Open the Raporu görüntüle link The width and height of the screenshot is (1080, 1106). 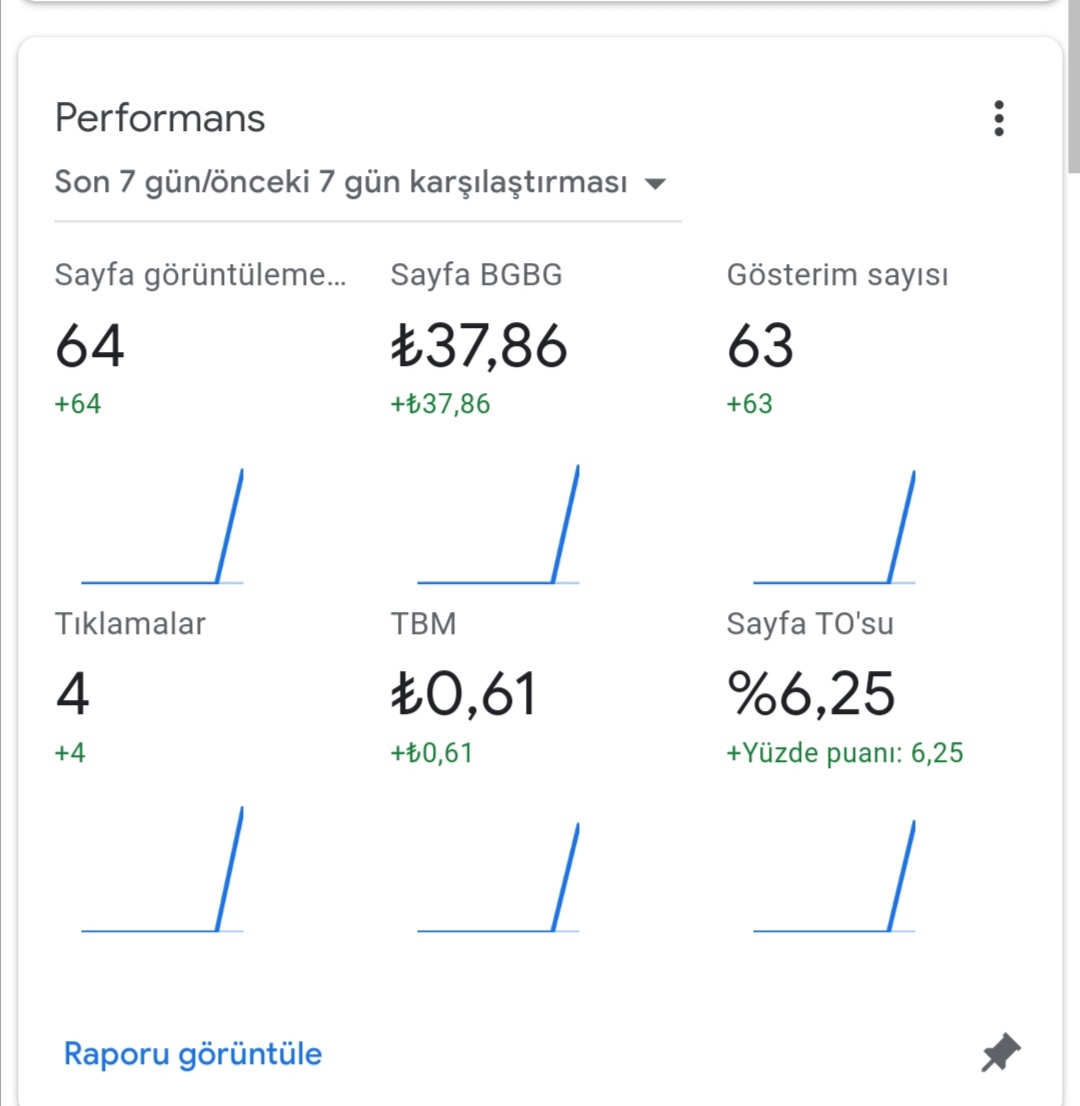tap(193, 1054)
